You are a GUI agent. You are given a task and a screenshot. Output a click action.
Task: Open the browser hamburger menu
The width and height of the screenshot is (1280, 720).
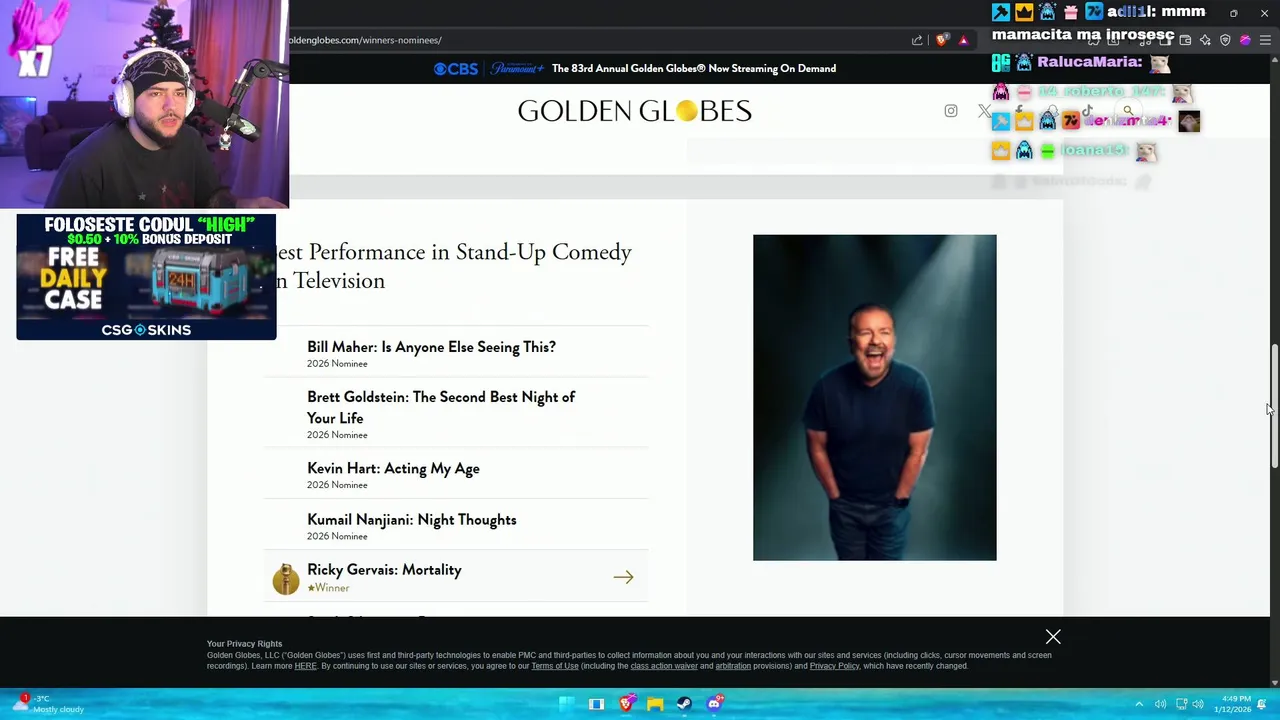(1265, 40)
